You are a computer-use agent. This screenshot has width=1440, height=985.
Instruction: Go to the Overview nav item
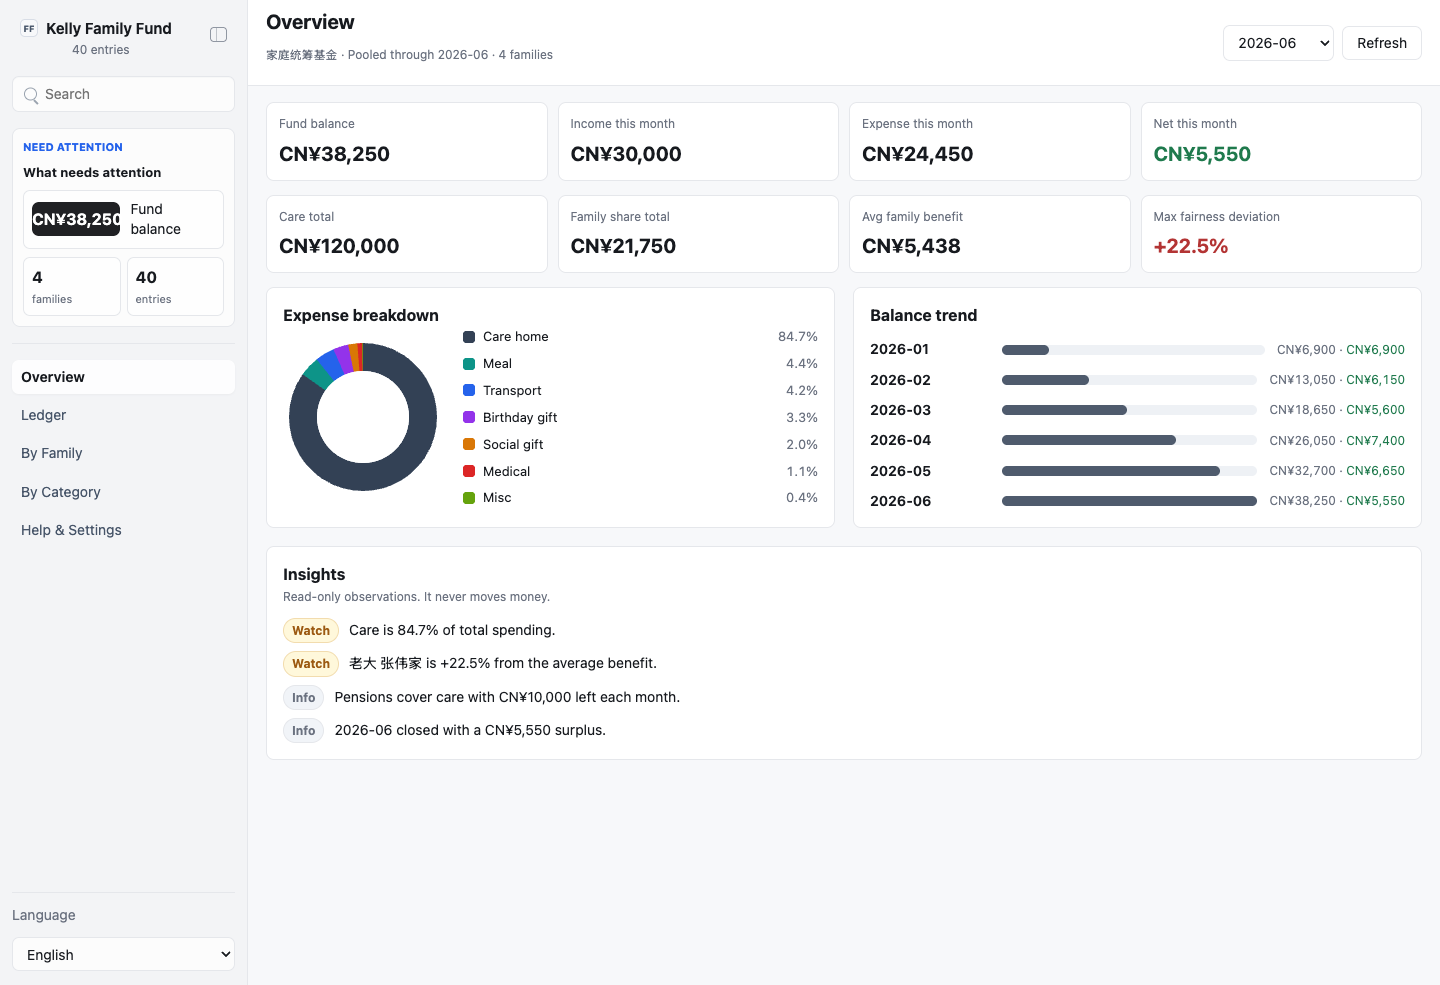123,377
